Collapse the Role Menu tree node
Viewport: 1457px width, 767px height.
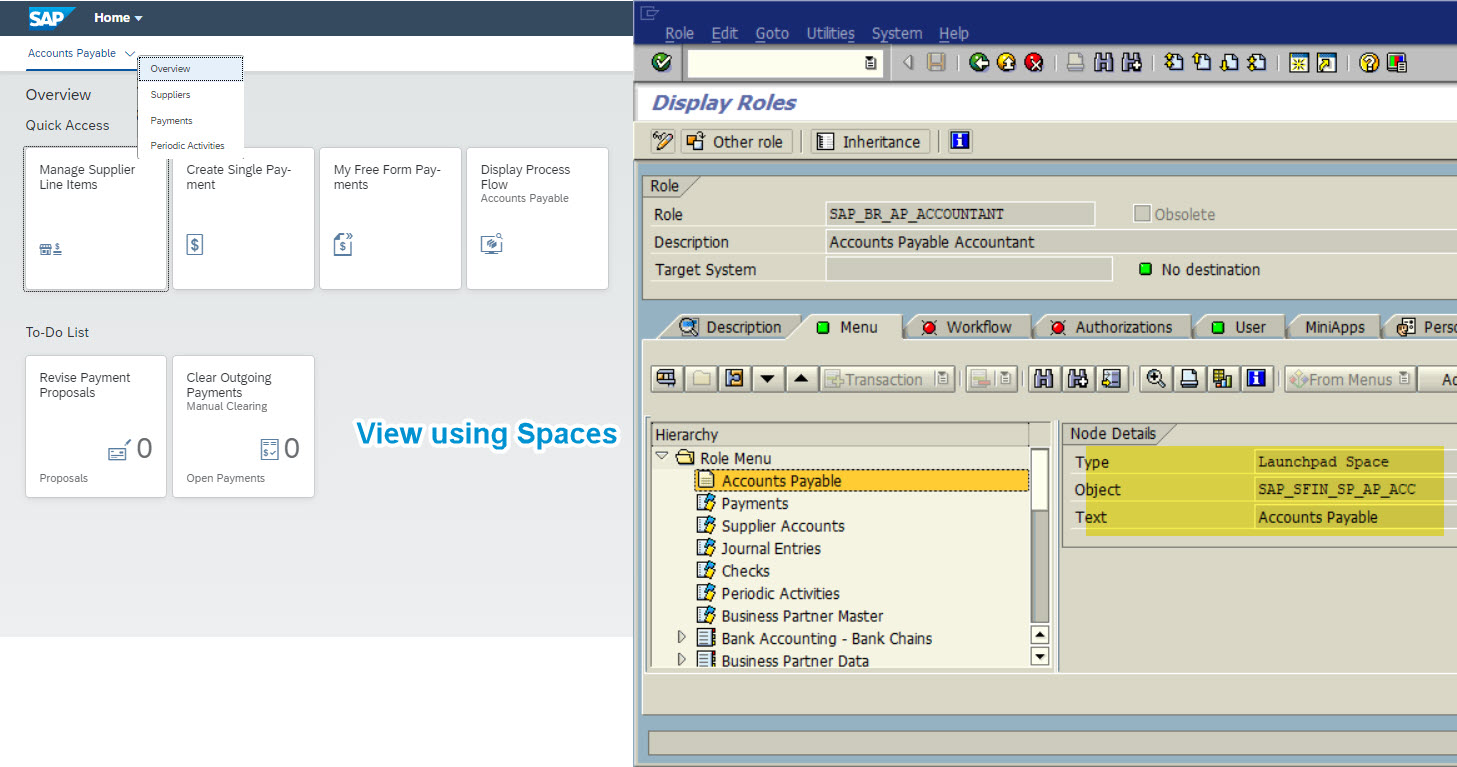pos(661,457)
